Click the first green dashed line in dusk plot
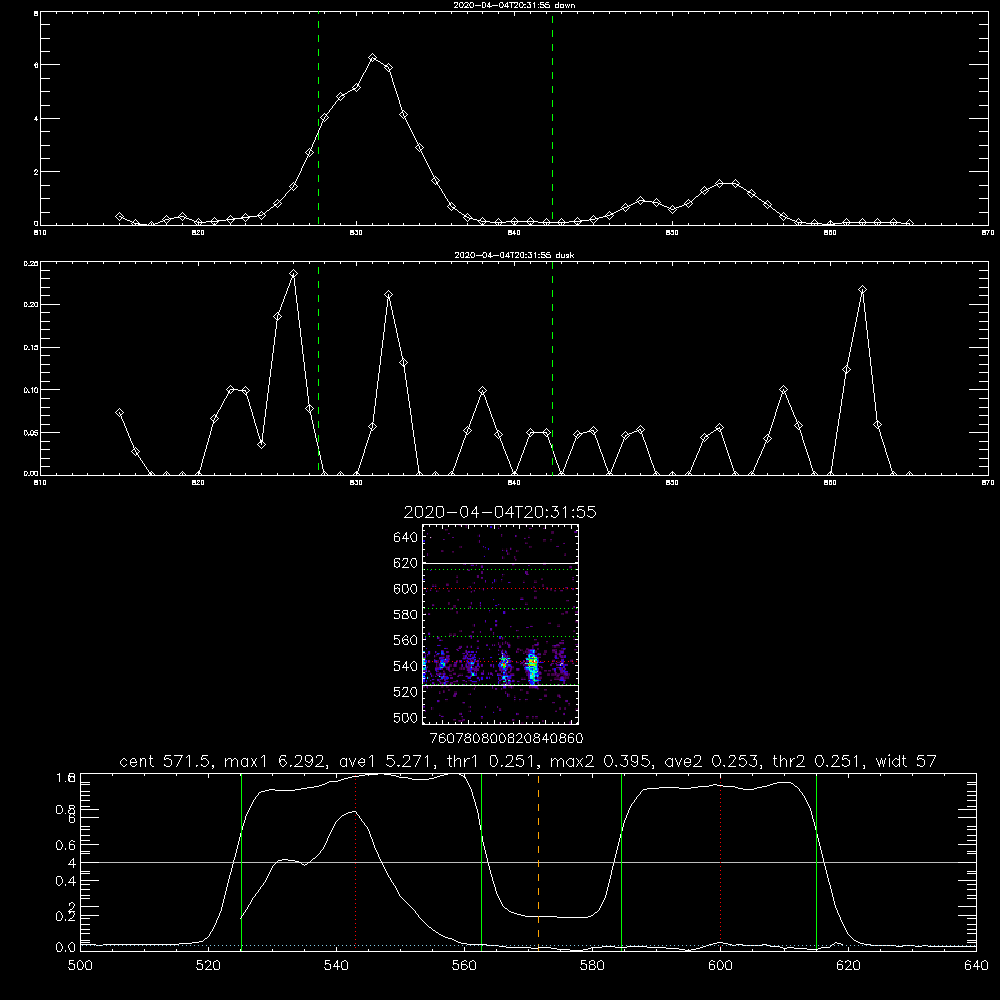Viewport: 1000px width, 1000px height. (x=318, y=368)
